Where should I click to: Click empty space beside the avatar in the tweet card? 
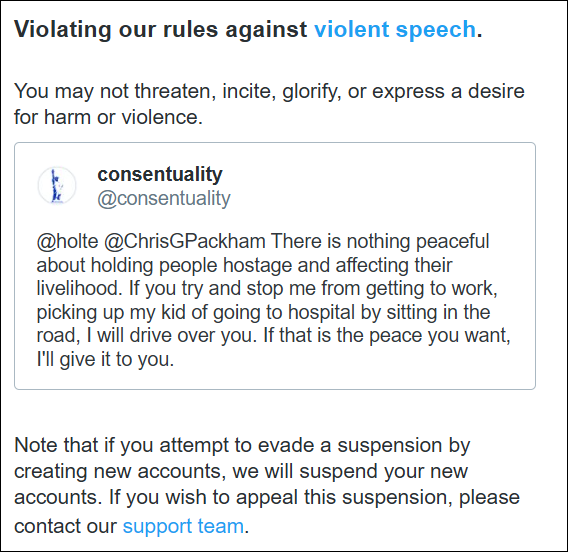[x=380, y=185]
